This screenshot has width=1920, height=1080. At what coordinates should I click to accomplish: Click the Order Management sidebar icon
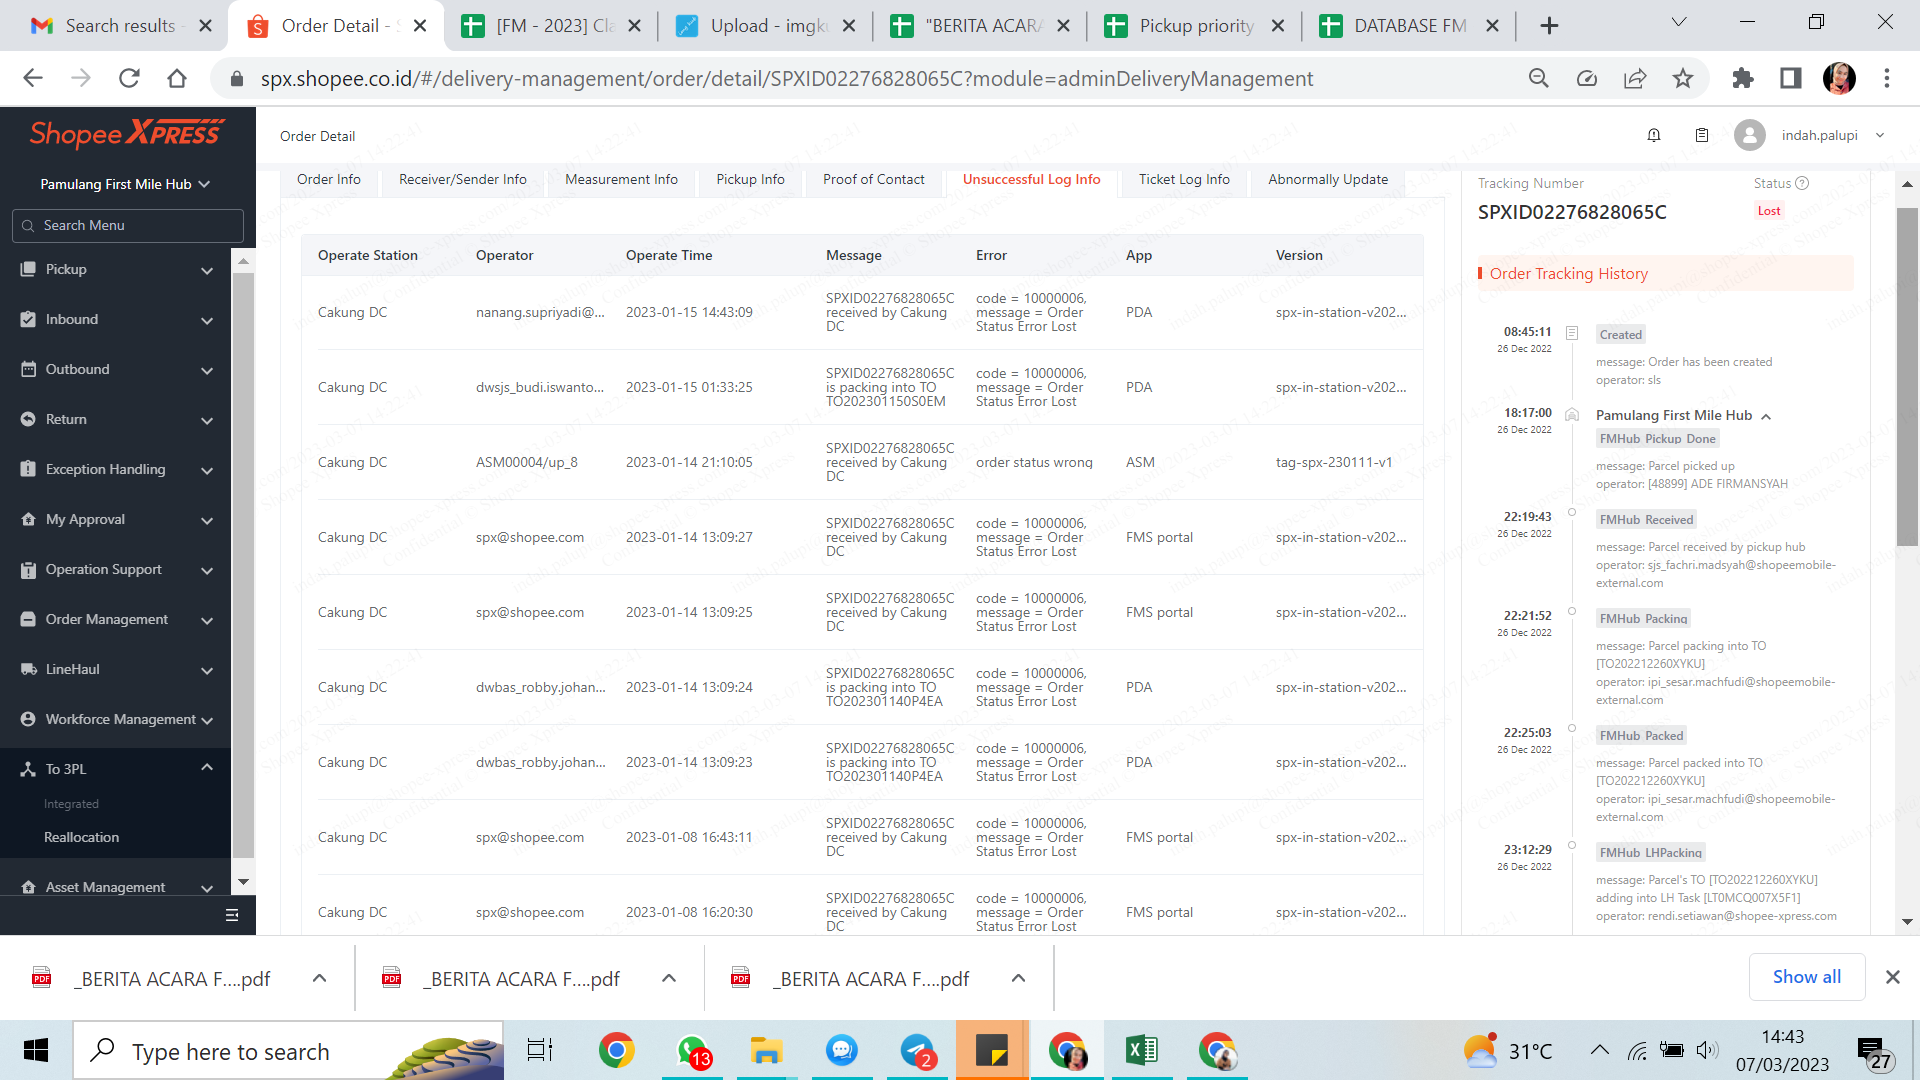[28, 619]
